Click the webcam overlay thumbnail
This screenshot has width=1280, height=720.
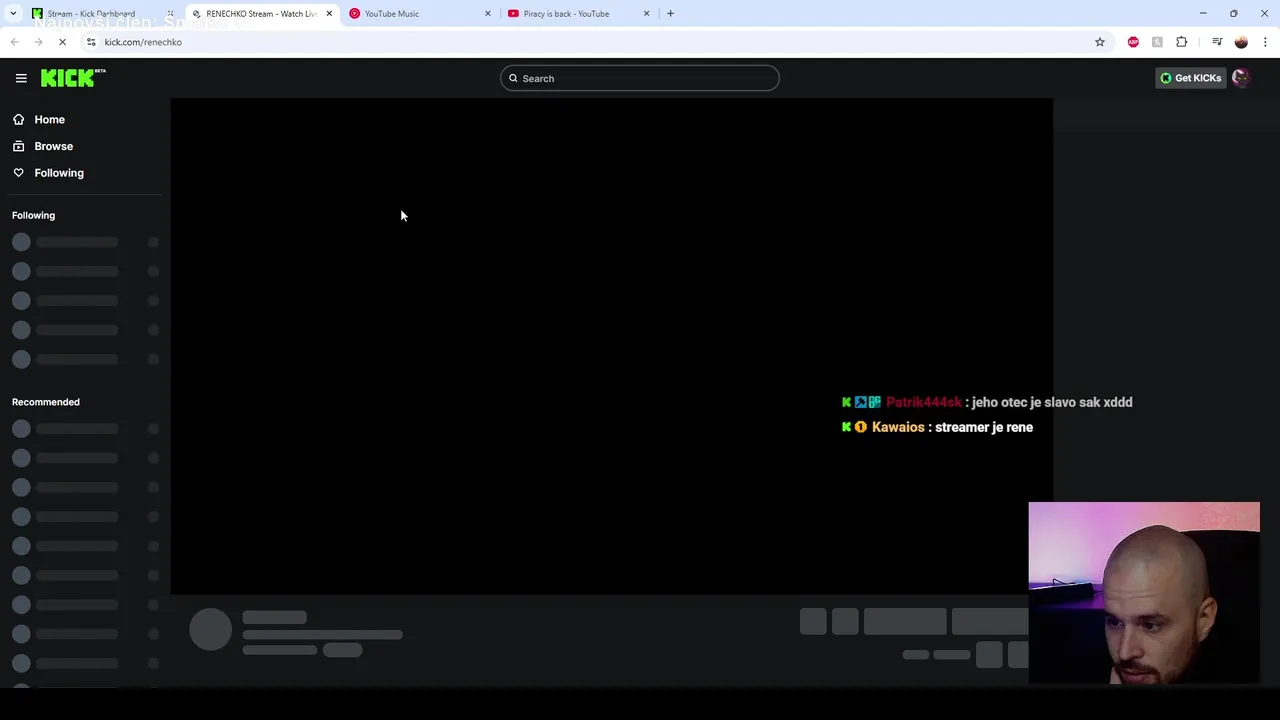pos(1144,593)
